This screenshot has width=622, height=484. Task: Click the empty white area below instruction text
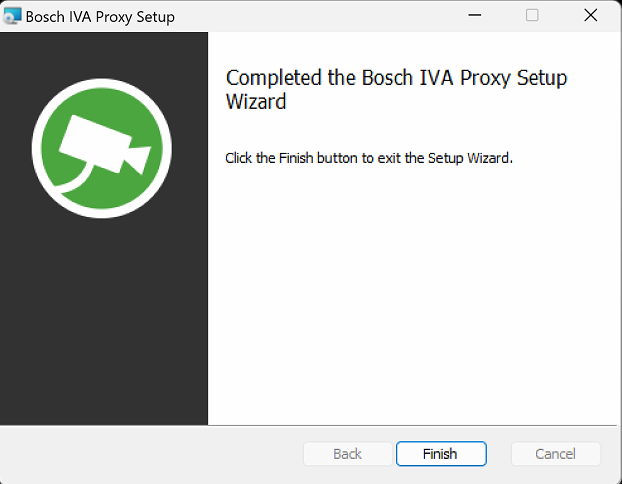pyautogui.click(x=414, y=300)
